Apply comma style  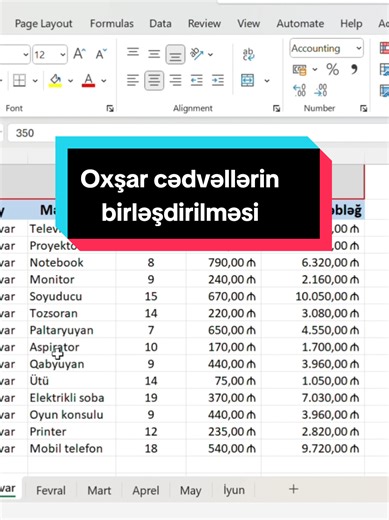[354, 69]
